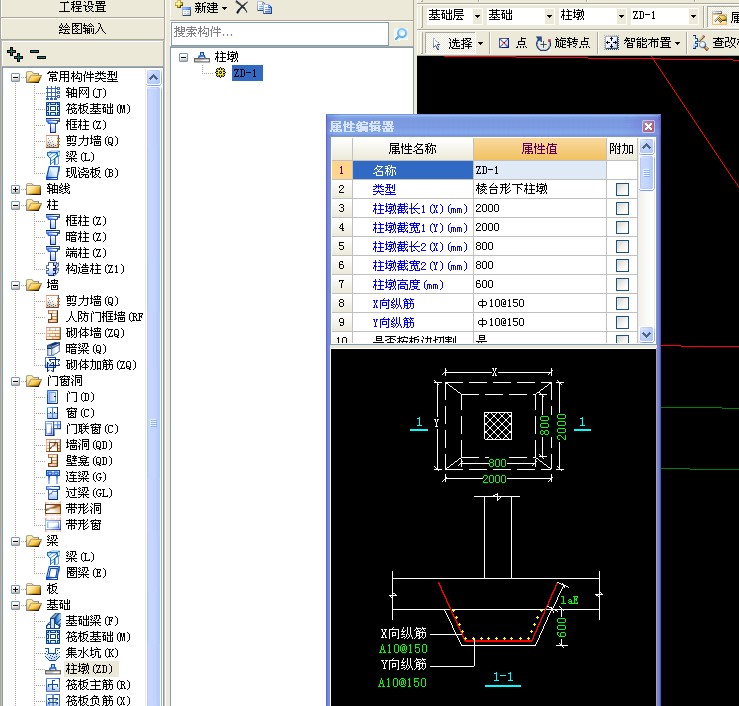Open the 基础层 floor dropdown
Viewport: 739px width, 706px height.
point(477,16)
